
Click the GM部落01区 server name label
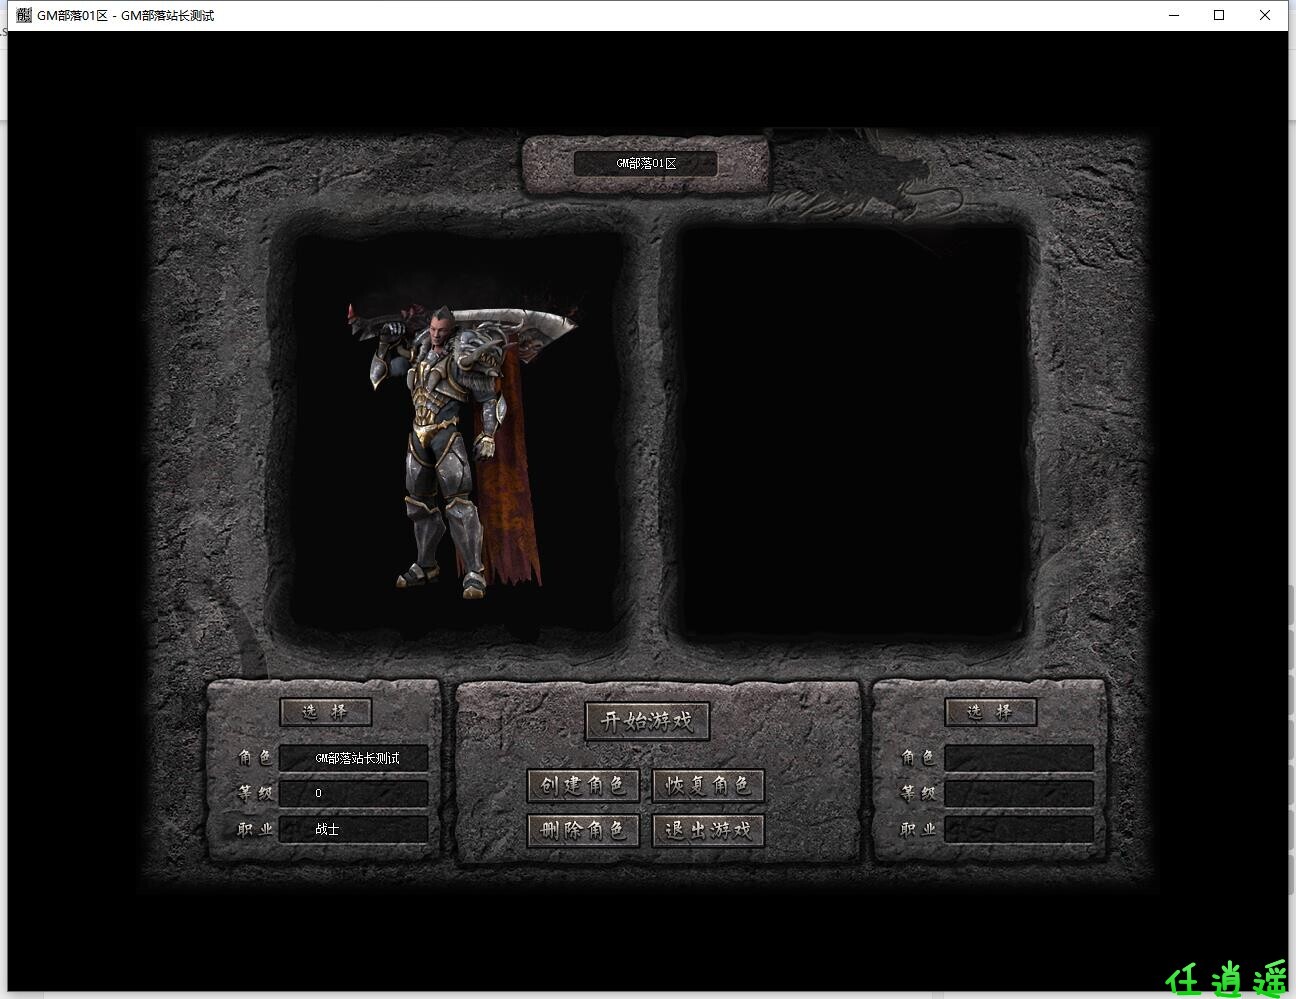point(646,163)
